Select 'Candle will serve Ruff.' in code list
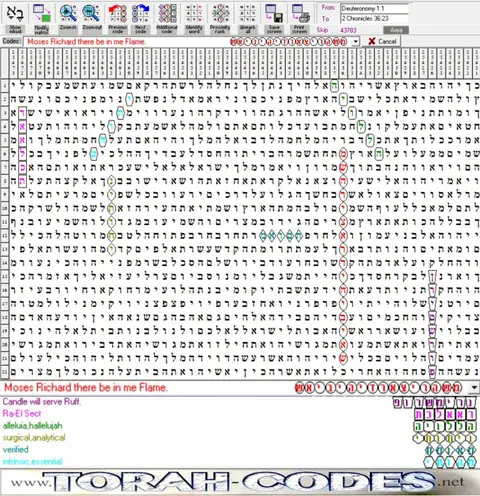The width and height of the screenshot is (480, 496). pyautogui.click(x=42, y=401)
